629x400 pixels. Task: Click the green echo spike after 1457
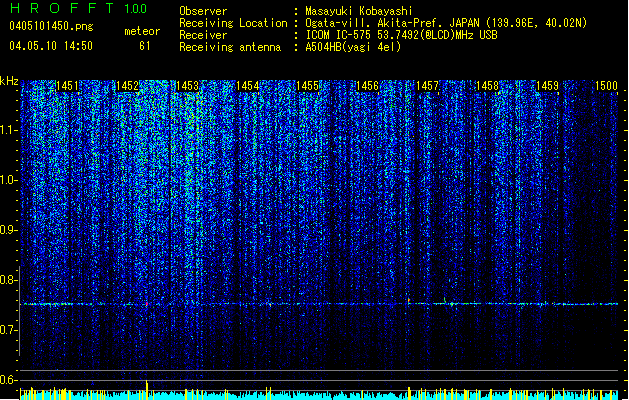[x=445, y=300]
